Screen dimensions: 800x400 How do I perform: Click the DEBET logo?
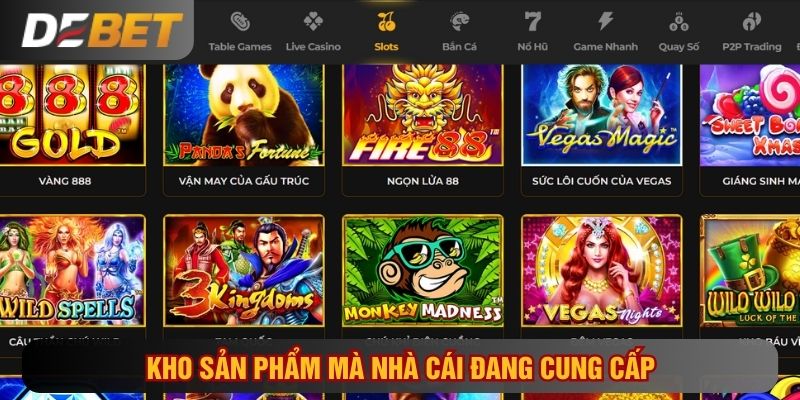point(102,30)
